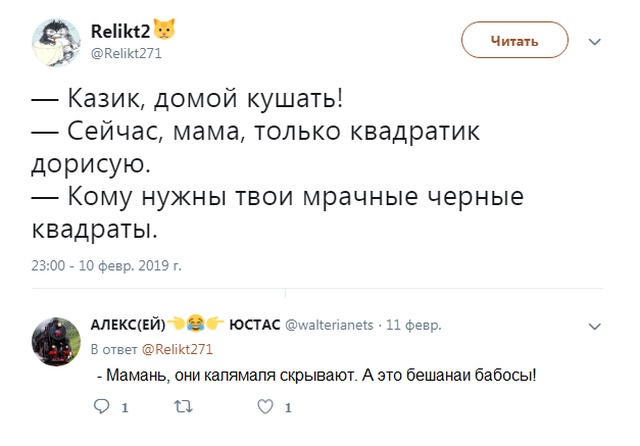Viewport: 640px width, 446px height.
Task: Open the Relikt2 profile avatar
Action: point(57,43)
